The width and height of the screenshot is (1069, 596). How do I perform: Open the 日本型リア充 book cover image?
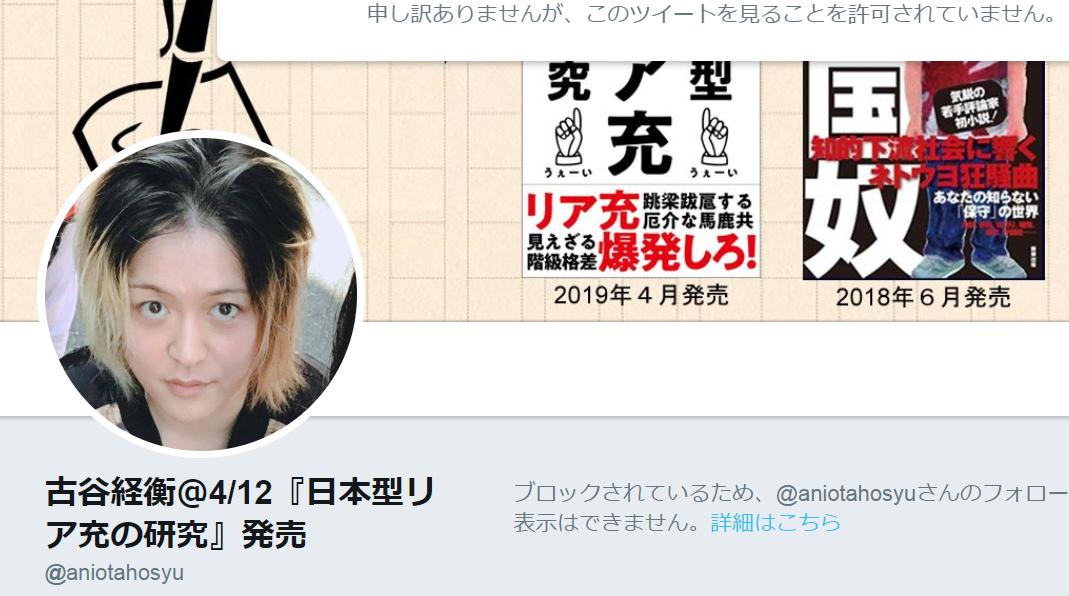pyautogui.click(x=641, y=169)
